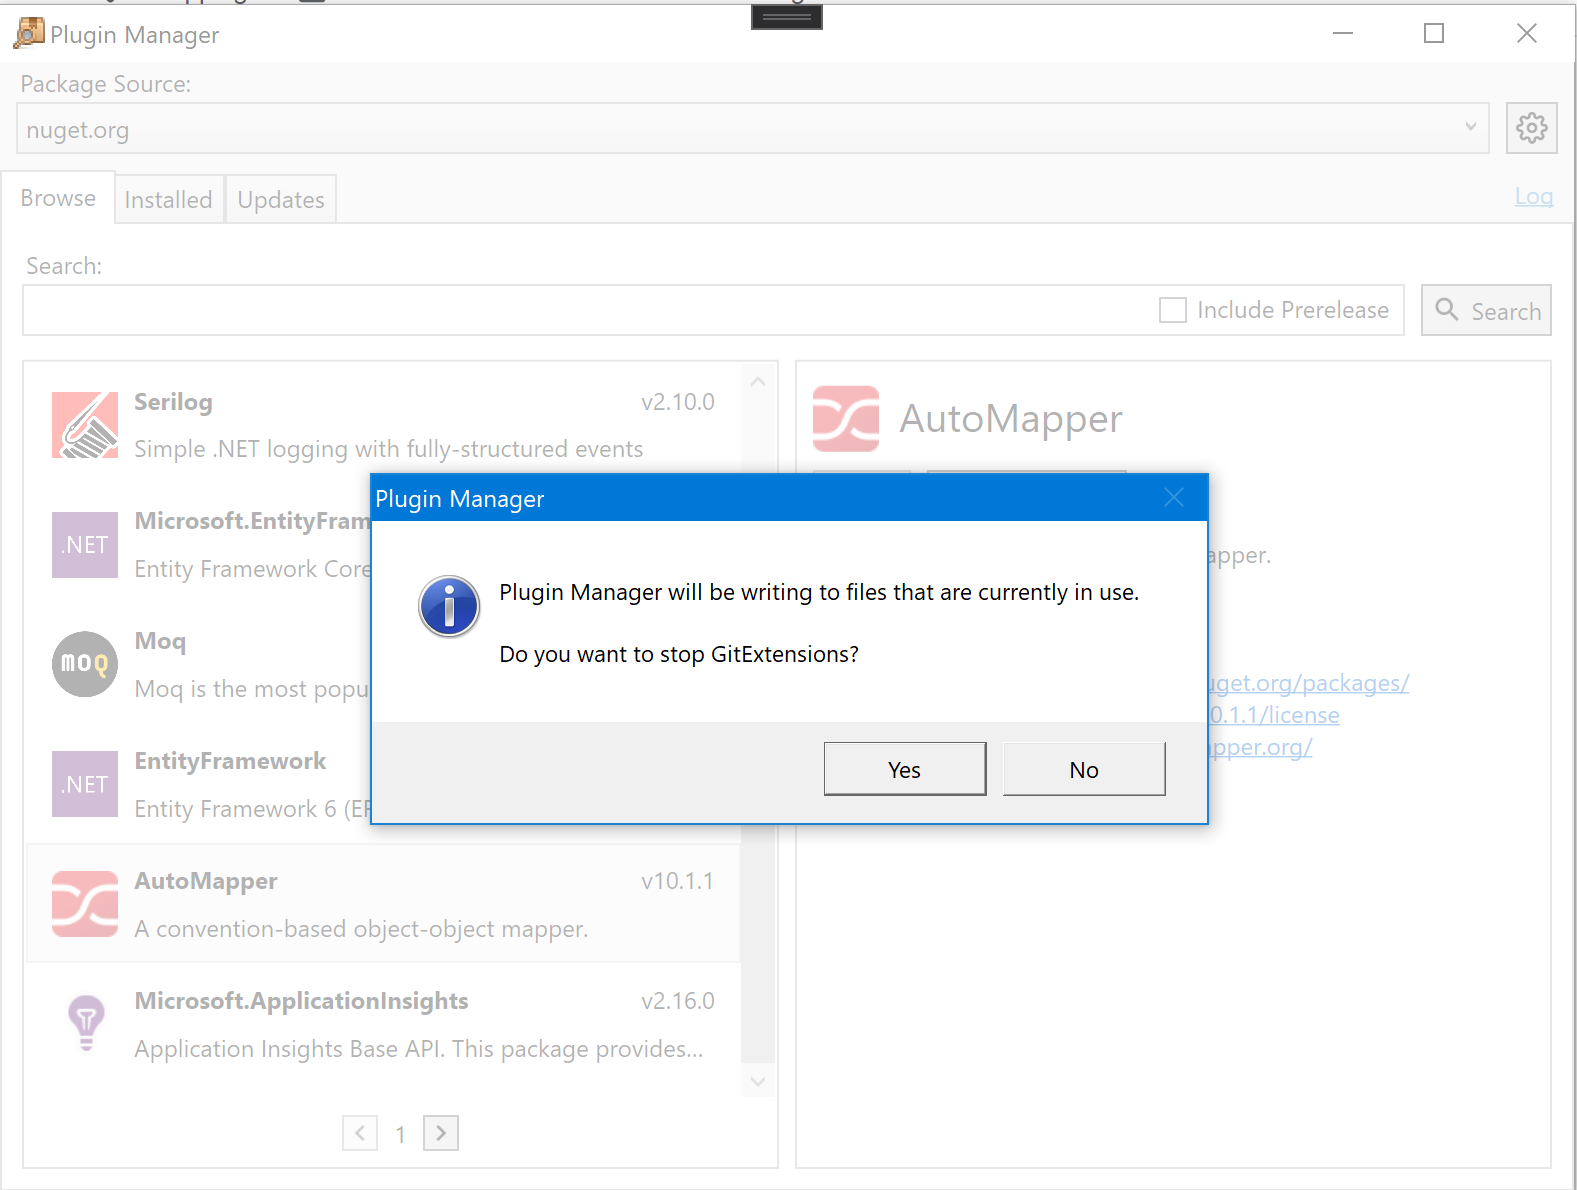Minimize the Plugin Manager window
The height and width of the screenshot is (1190, 1577).
(1343, 33)
